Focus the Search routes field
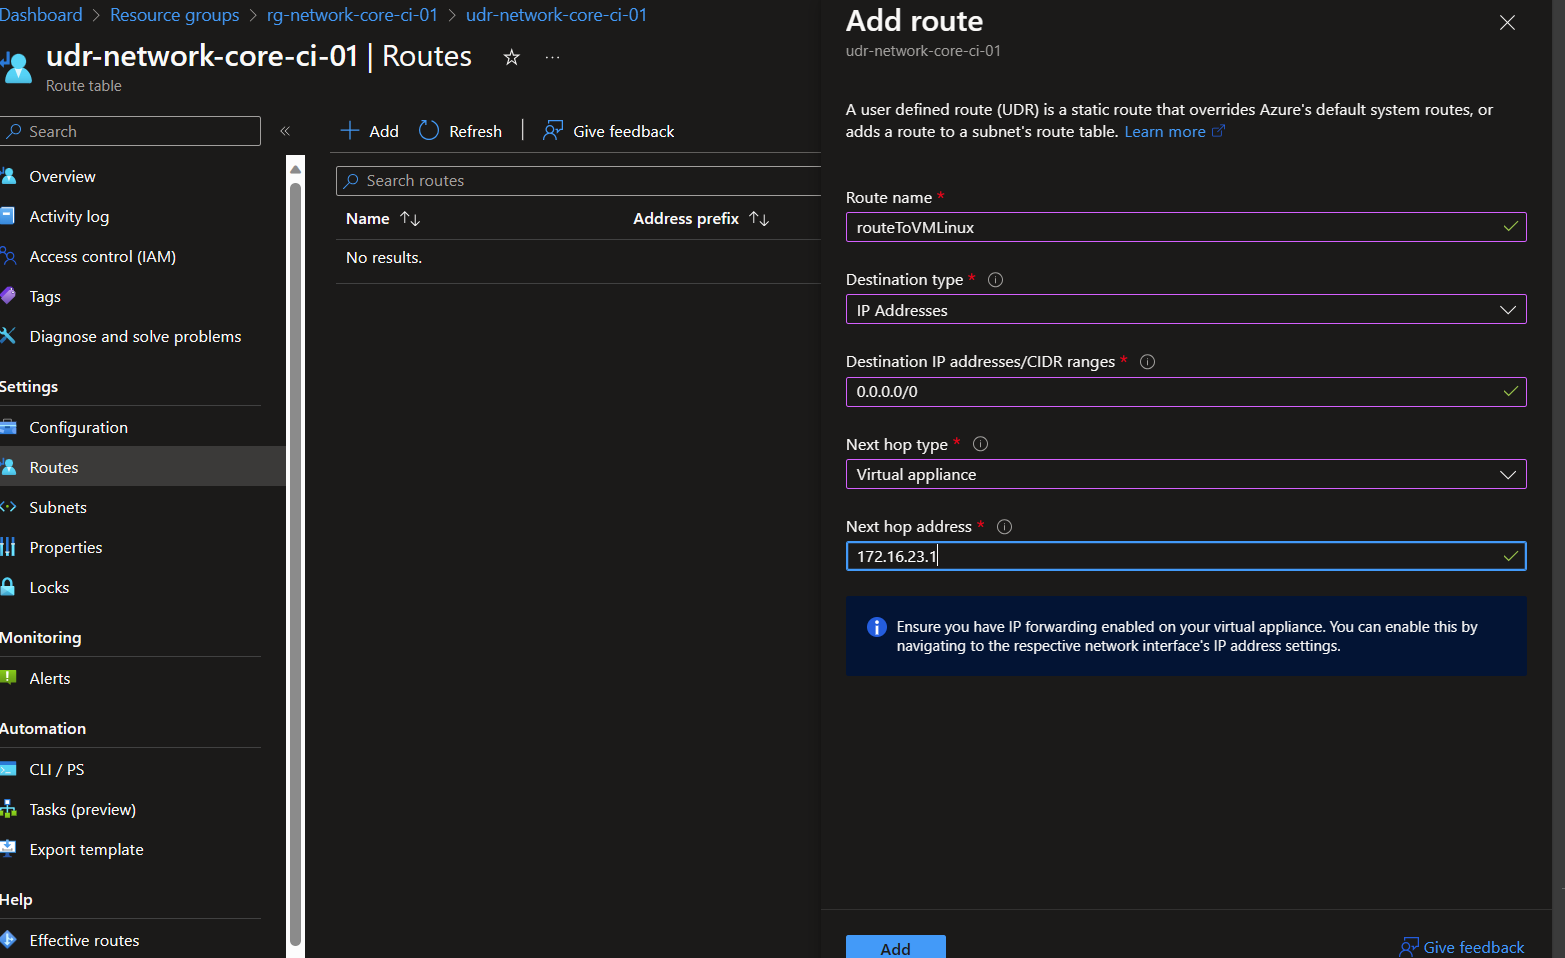1565x958 pixels. 578,181
